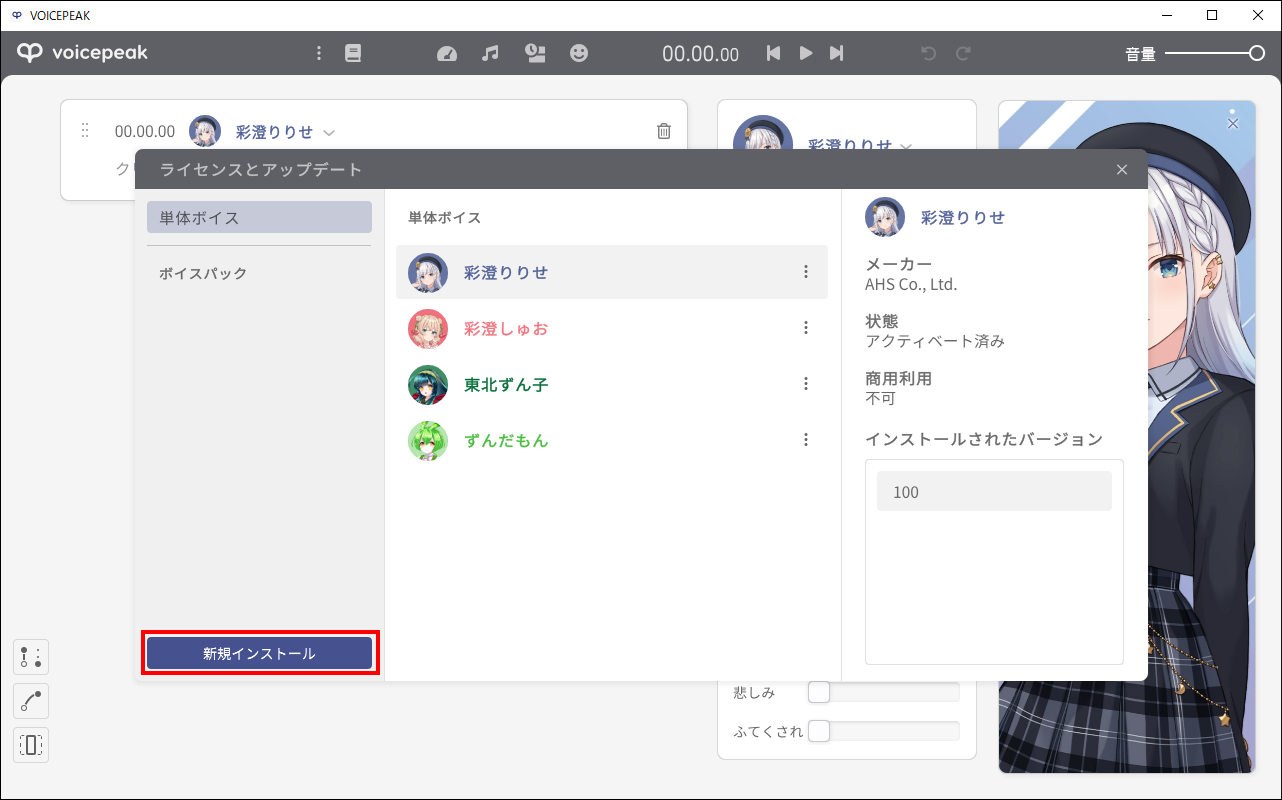Play the narration

click(805, 53)
